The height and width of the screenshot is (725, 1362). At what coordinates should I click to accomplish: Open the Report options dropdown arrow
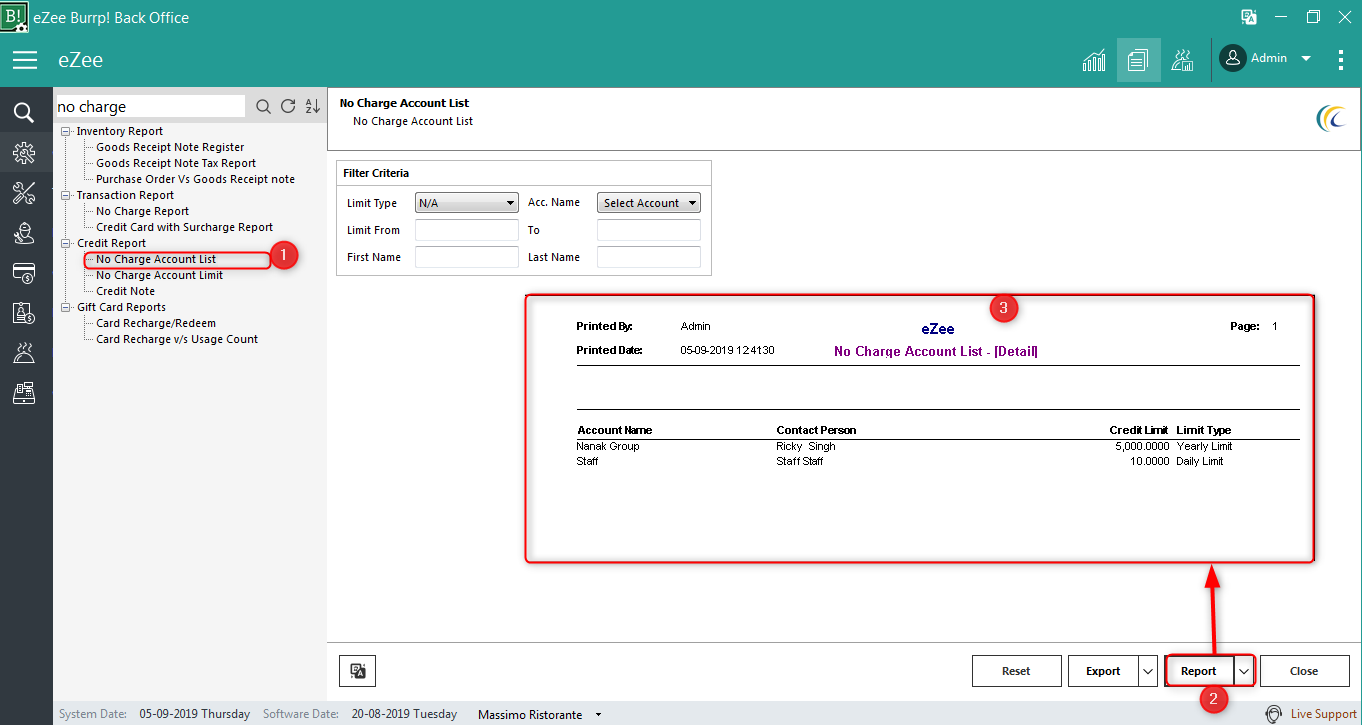click(1245, 672)
